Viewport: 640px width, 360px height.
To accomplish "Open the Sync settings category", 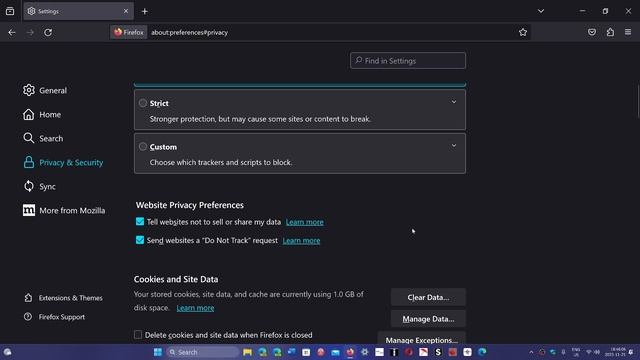I will pos(39,187).
